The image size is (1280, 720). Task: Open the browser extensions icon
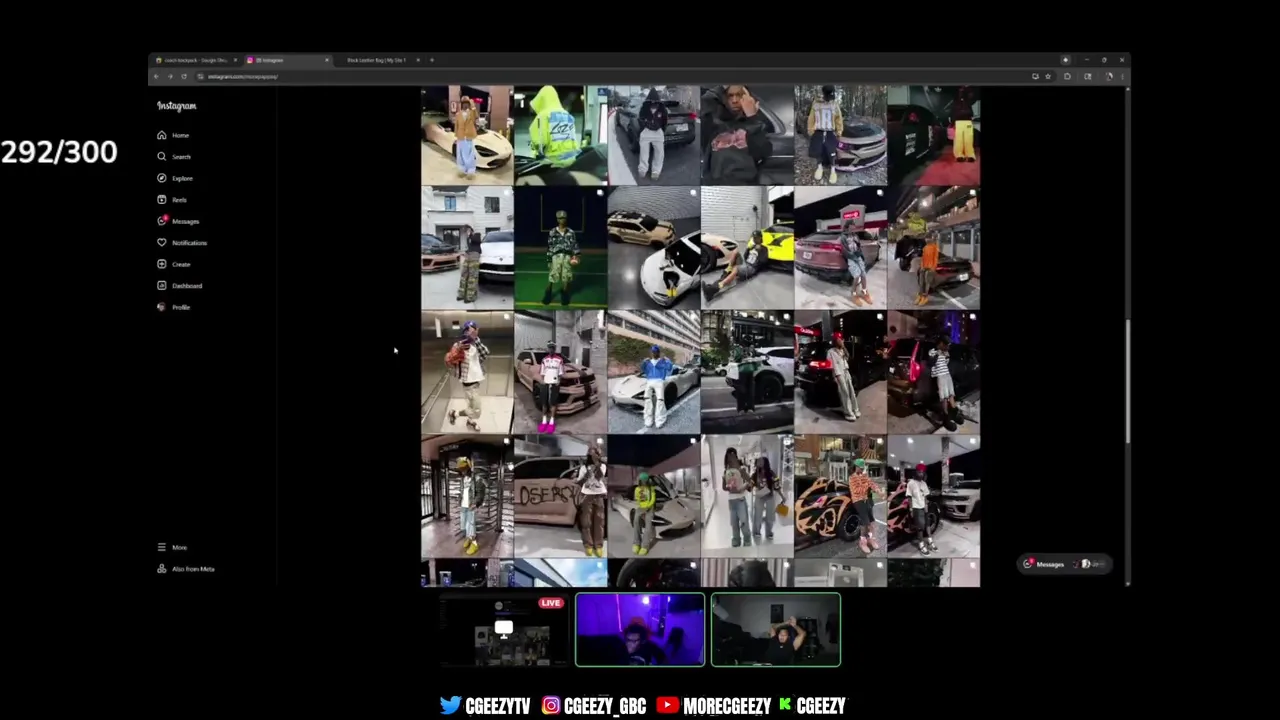1067,76
